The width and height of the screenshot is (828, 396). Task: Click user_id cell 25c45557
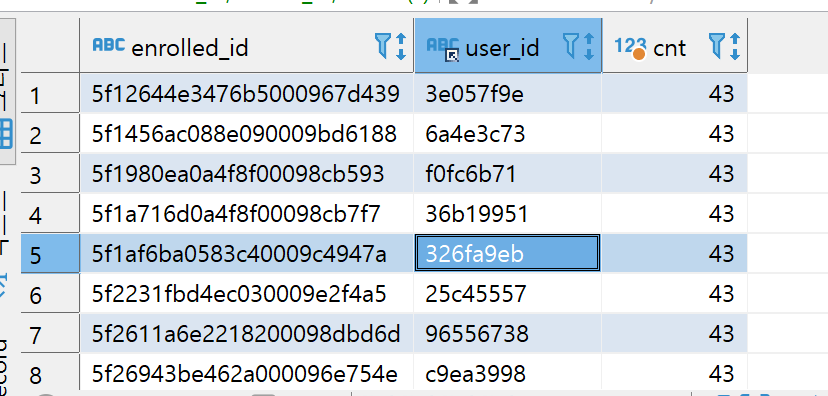click(507, 294)
